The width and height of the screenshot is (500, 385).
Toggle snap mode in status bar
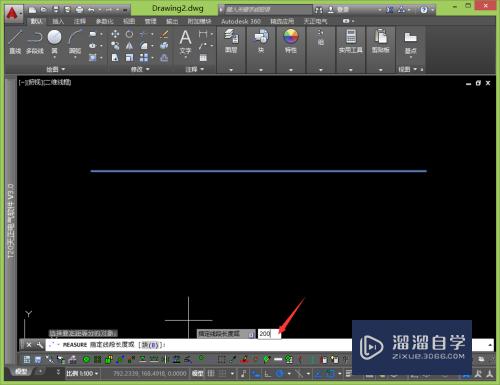[x=222, y=373]
